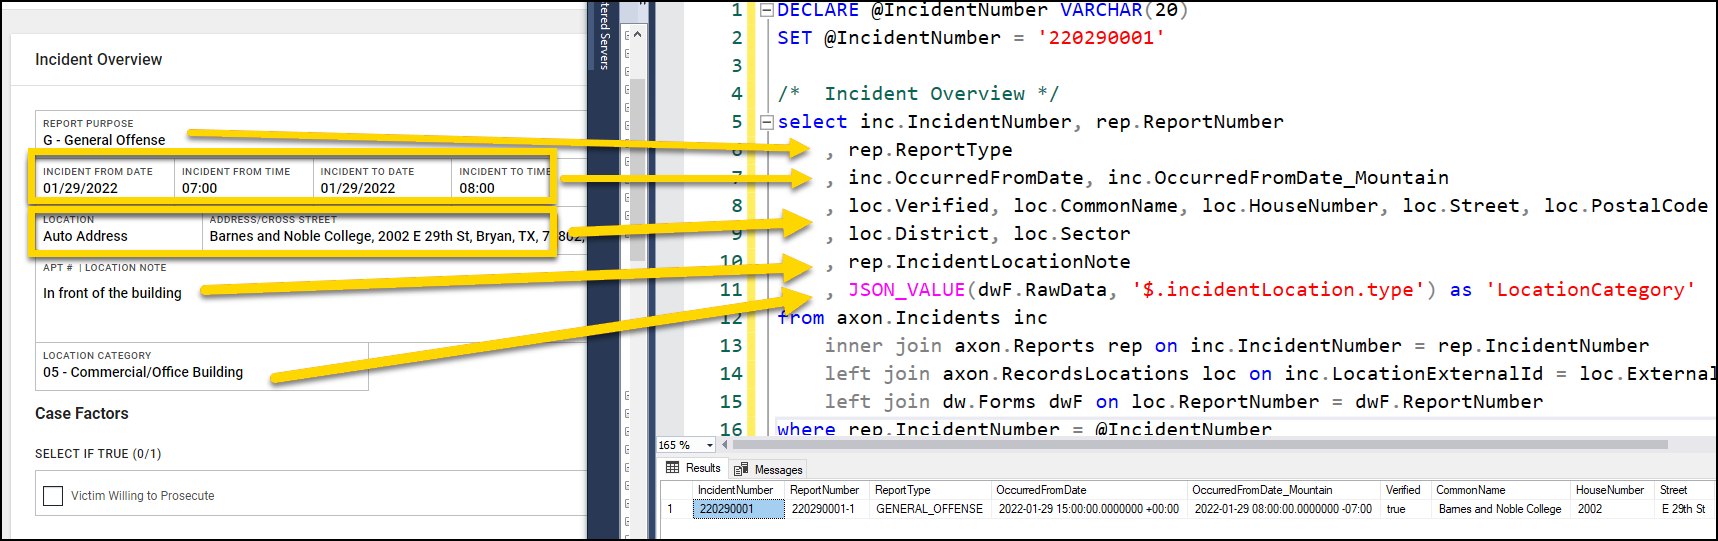The image size is (1718, 541).
Task: Open the 165 % zoom level dropdown
Action: (x=710, y=445)
